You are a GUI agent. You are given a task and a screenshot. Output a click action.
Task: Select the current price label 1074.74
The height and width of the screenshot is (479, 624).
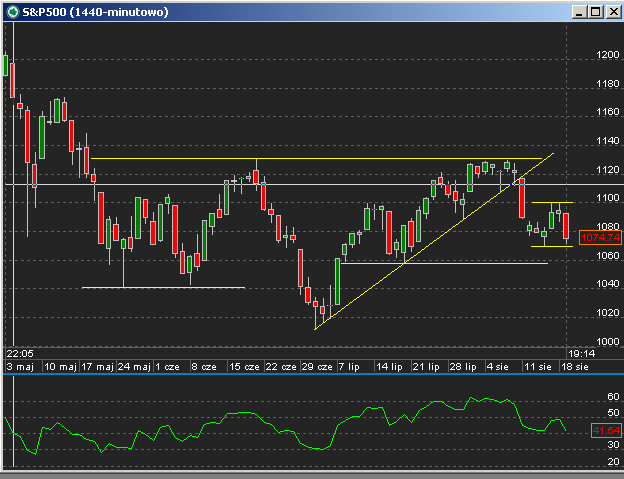pos(600,238)
